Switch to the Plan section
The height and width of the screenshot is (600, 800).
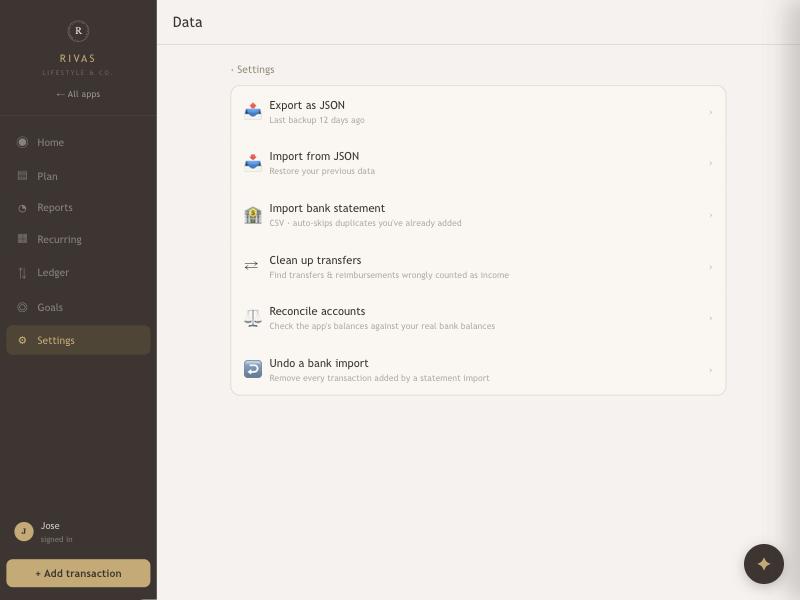point(78,176)
